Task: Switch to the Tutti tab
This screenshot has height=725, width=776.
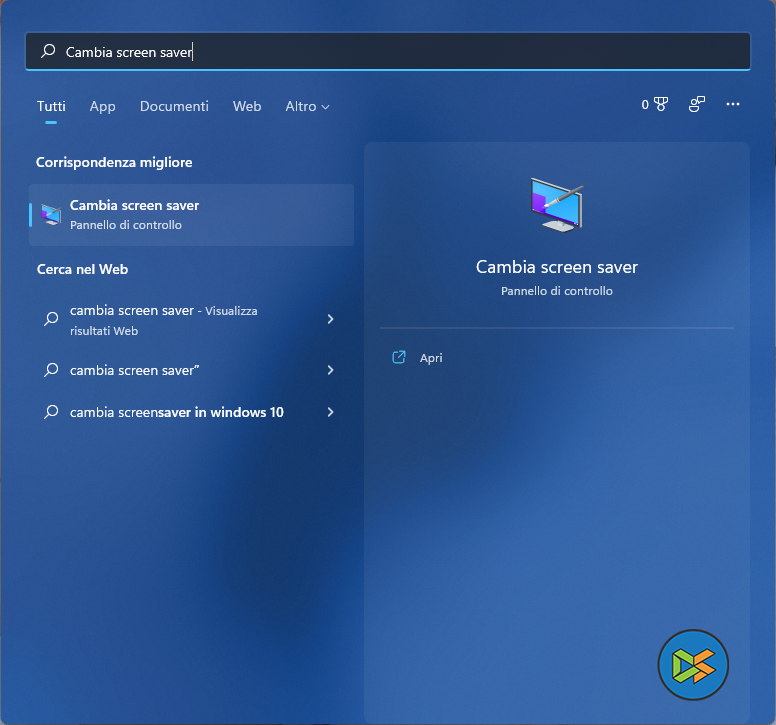Action: [51, 106]
